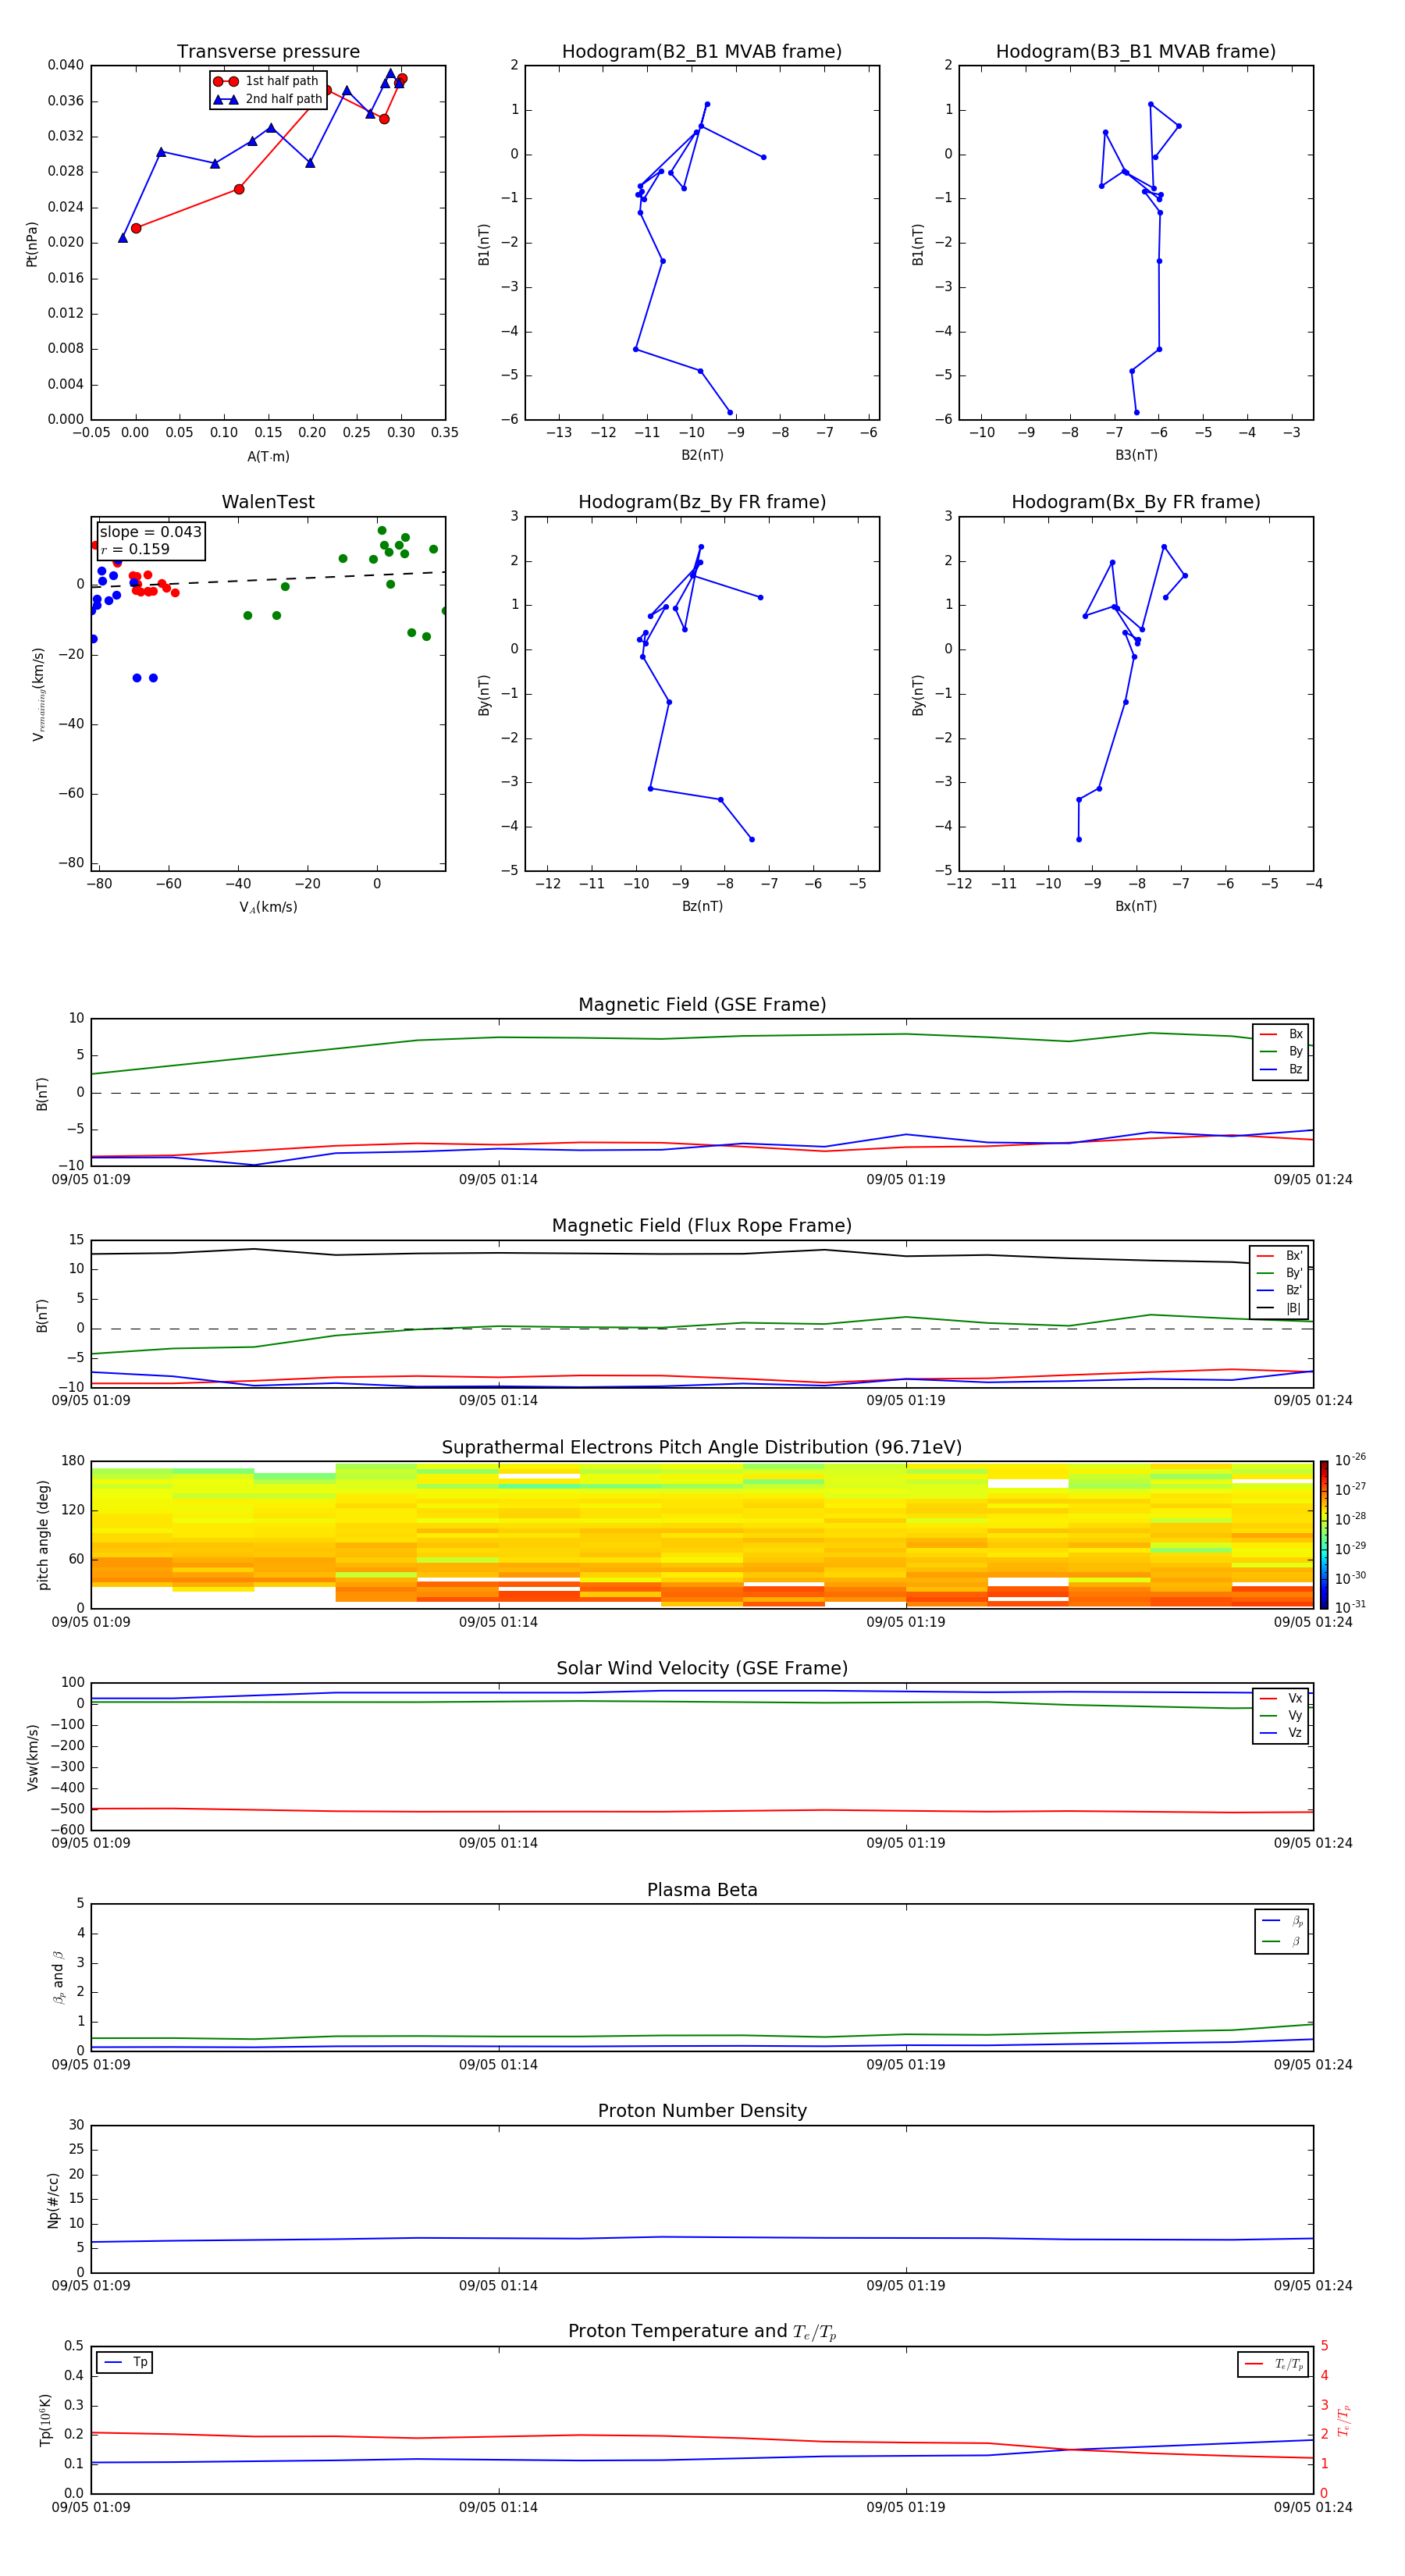
Task: Click the "Np(#/cc)" y-axis label
Action: (x=53, y=2200)
